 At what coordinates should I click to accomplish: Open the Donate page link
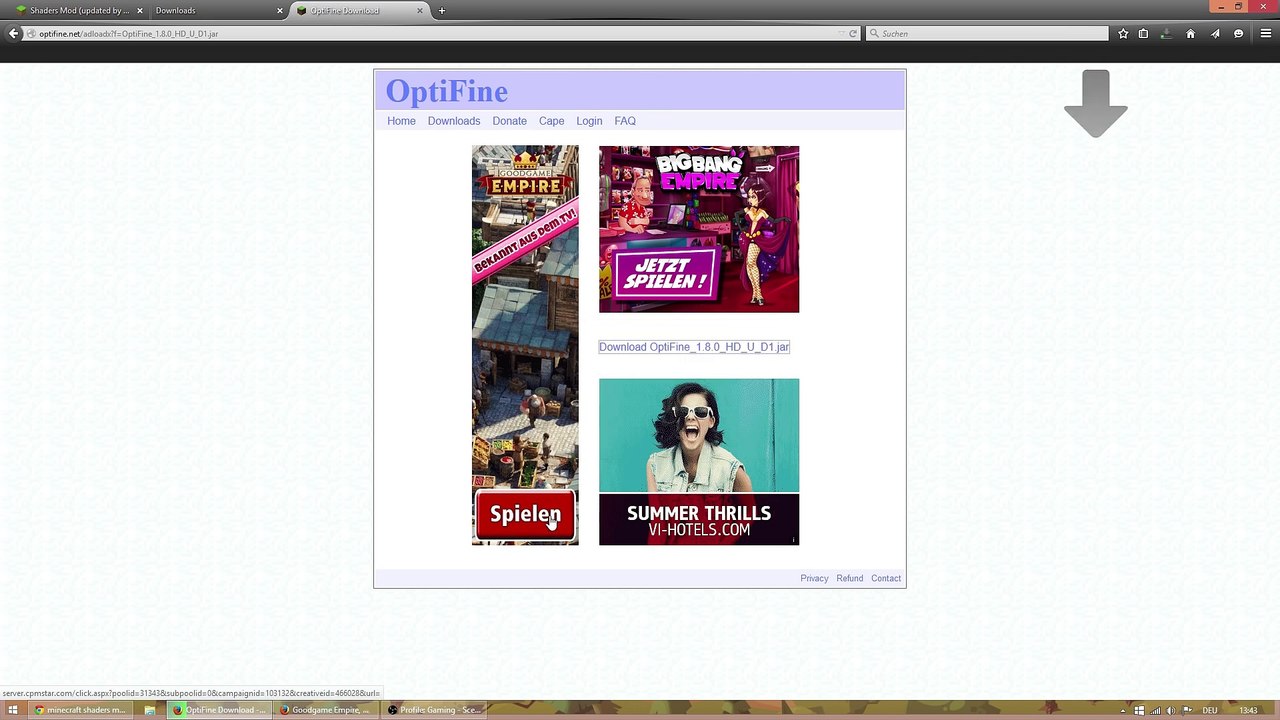tap(509, 121)
